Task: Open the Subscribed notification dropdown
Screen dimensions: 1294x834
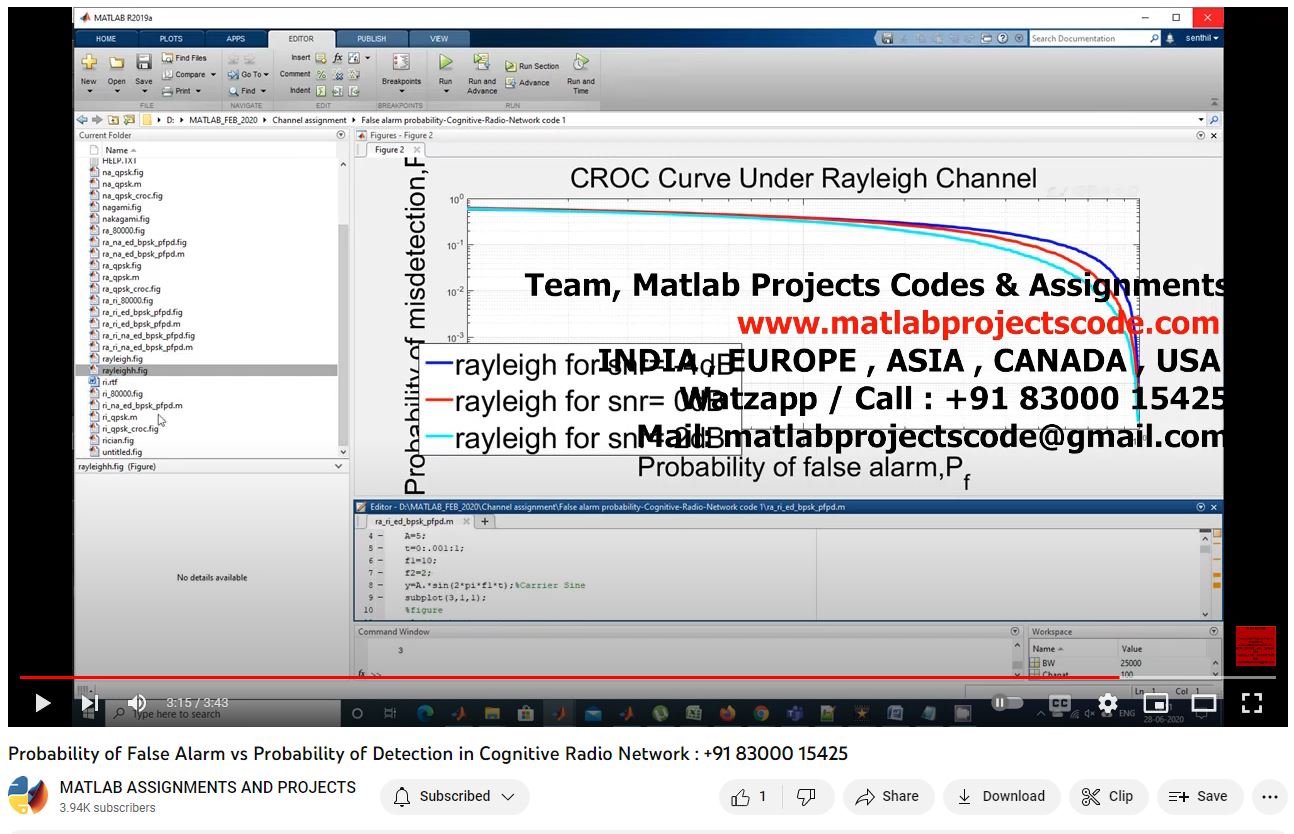Action: [x=455, y=796]
